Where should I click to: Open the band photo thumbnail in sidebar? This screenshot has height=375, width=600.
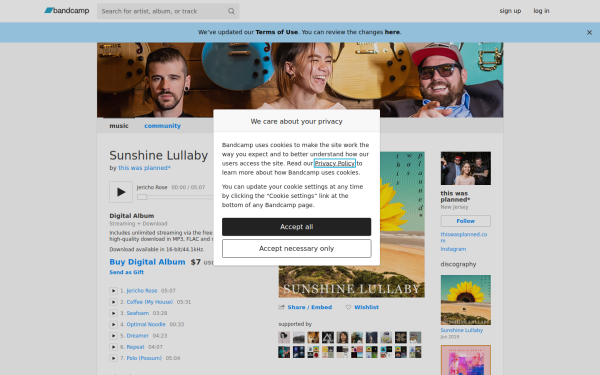click(x=466, y=168)
